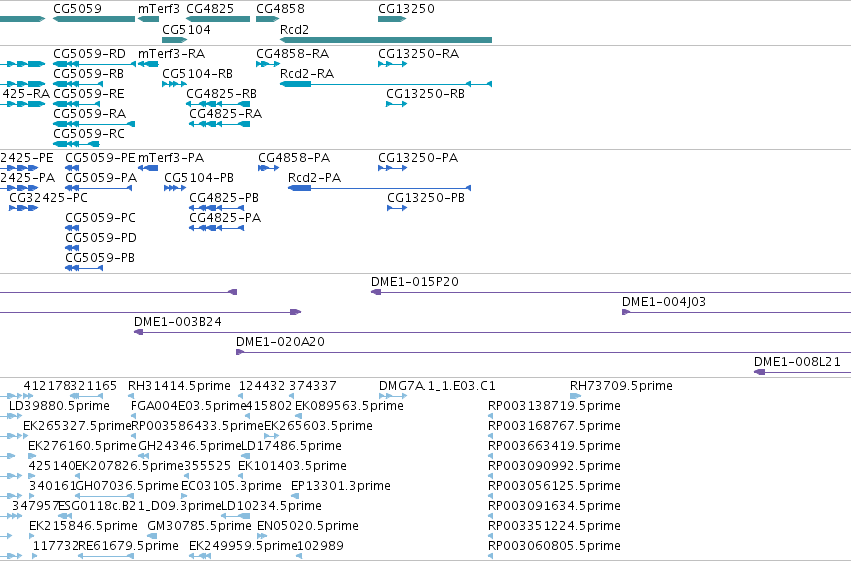The height and width of the screenshot is (561, 851).
Task: Click the CG5104 gene label
Action: [x=186, y=29]
